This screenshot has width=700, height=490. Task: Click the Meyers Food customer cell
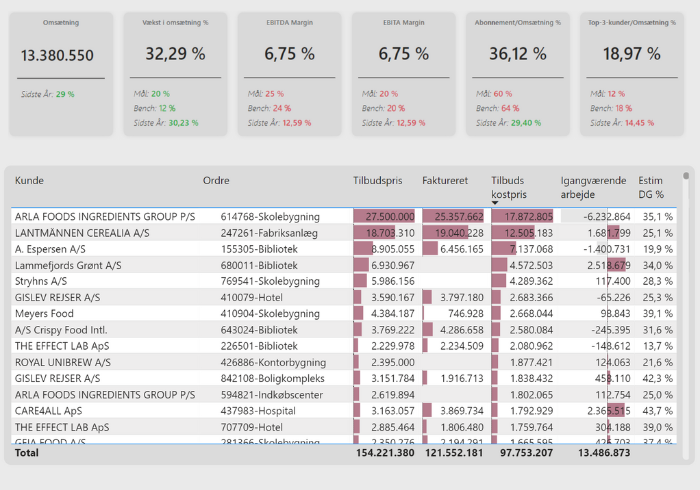(x=46, y=314)
